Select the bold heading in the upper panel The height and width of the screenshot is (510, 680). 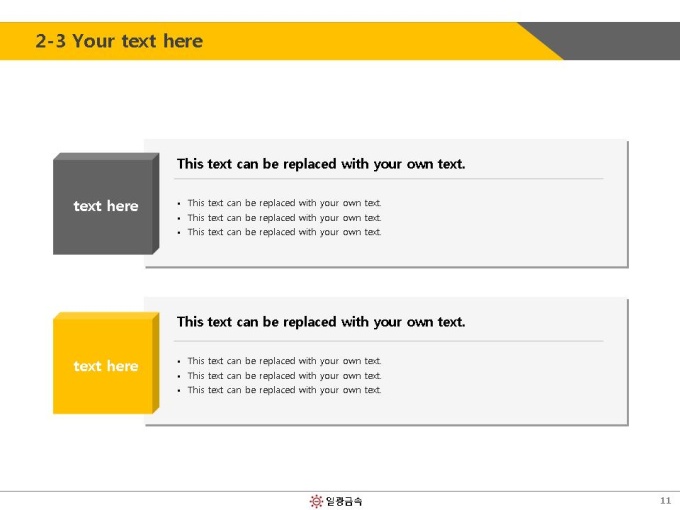pos(321,164)
